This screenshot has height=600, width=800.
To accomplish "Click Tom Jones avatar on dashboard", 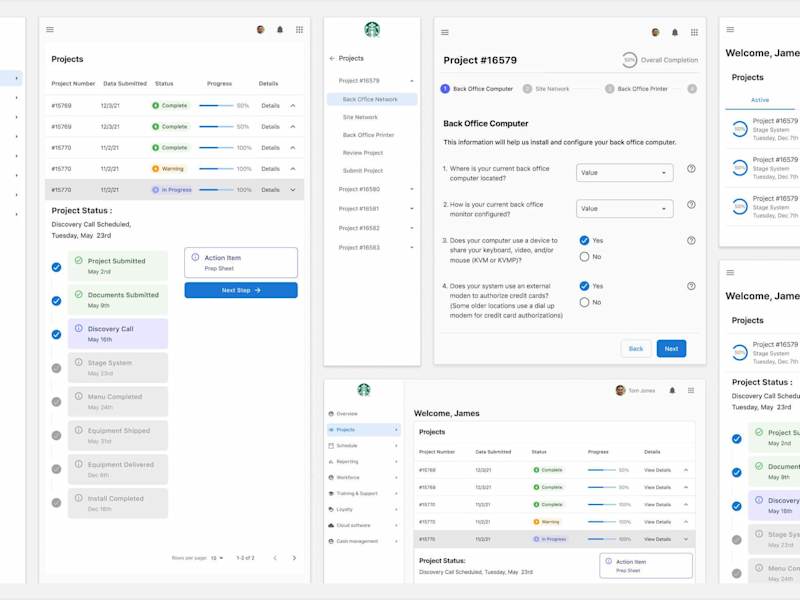I will pos(620,390).
